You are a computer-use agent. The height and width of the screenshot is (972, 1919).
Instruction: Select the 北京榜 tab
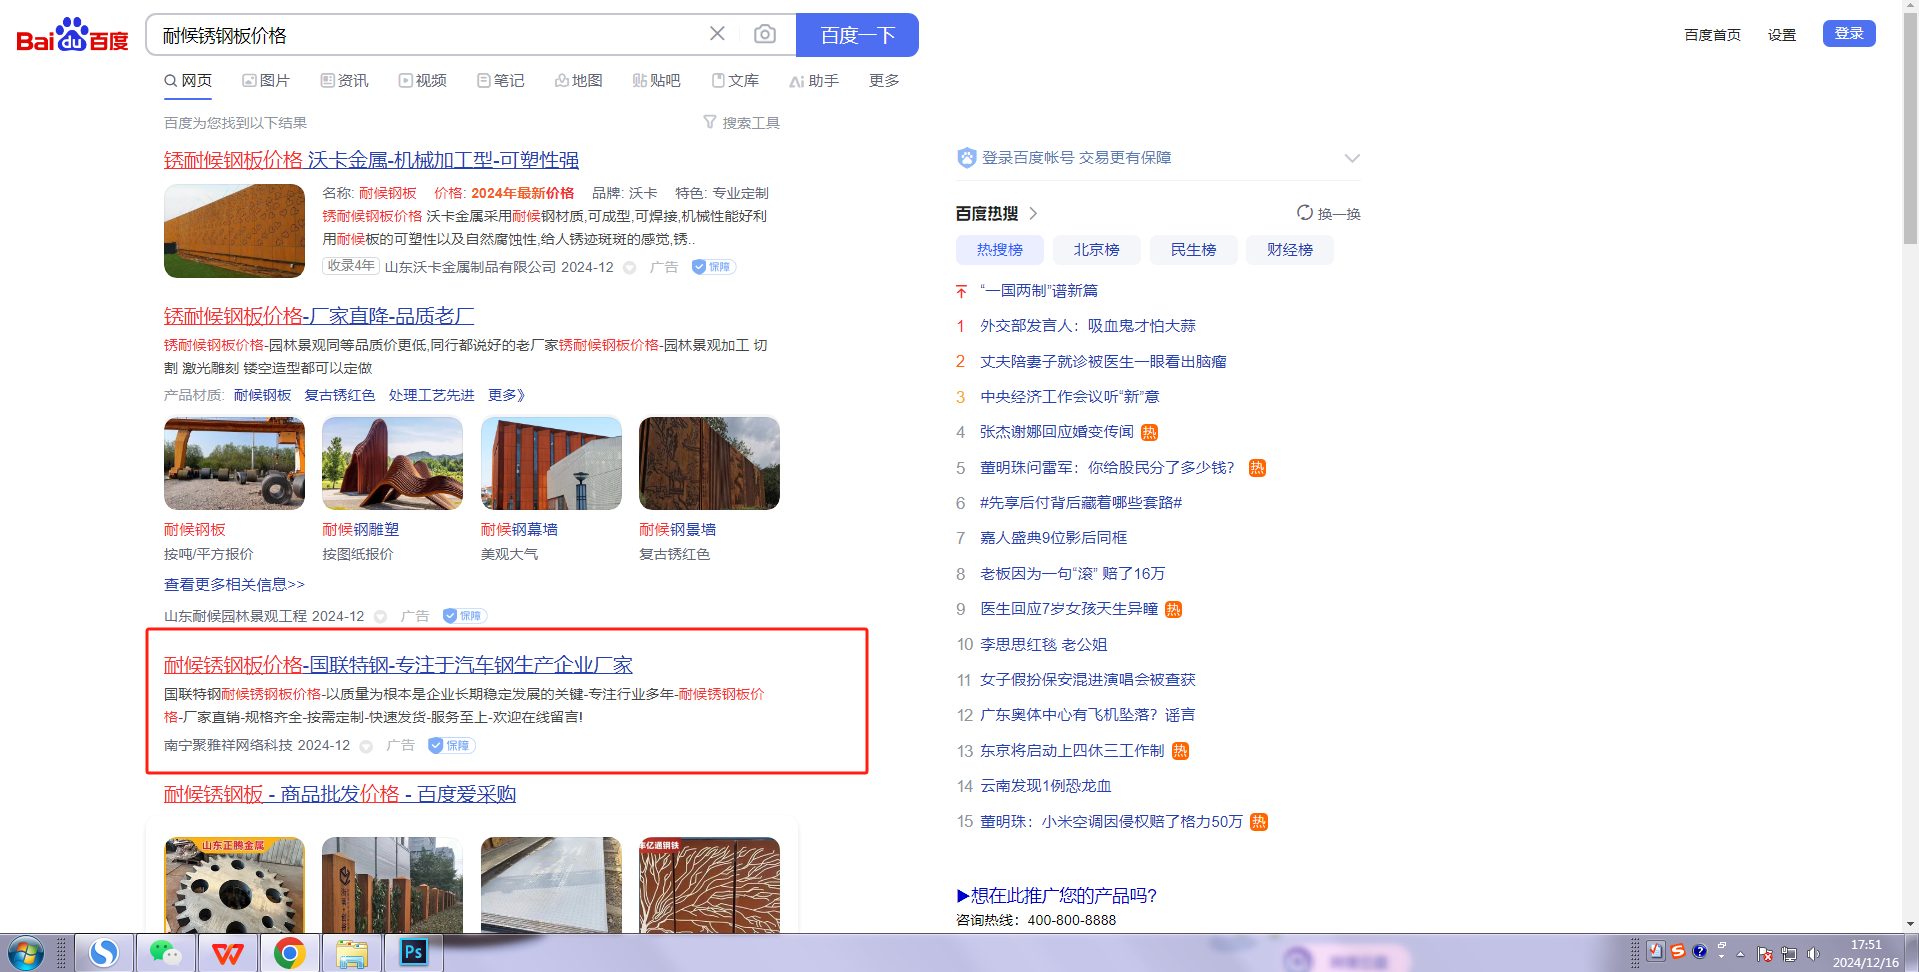1096,250
